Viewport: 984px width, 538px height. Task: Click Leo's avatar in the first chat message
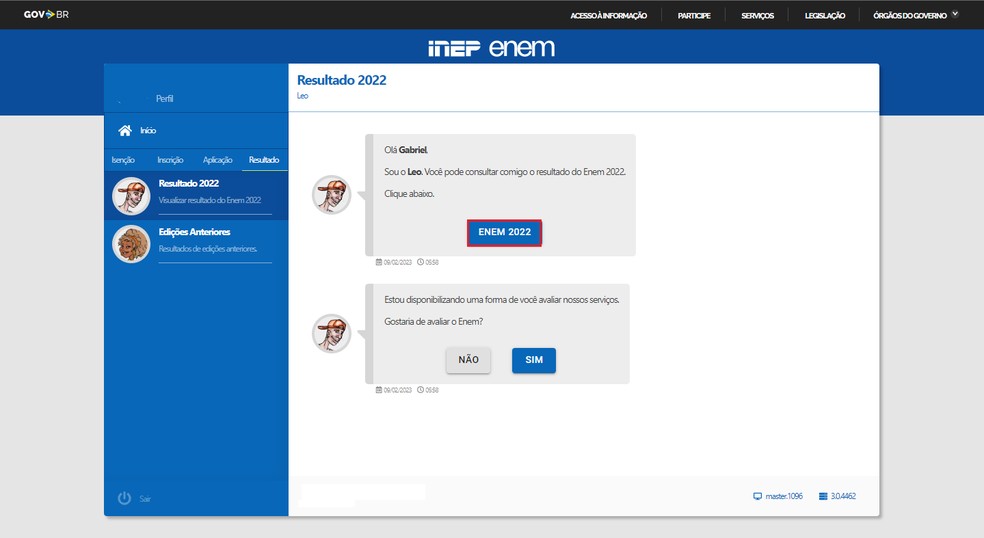pyautogui.click(x=332, y=194)
